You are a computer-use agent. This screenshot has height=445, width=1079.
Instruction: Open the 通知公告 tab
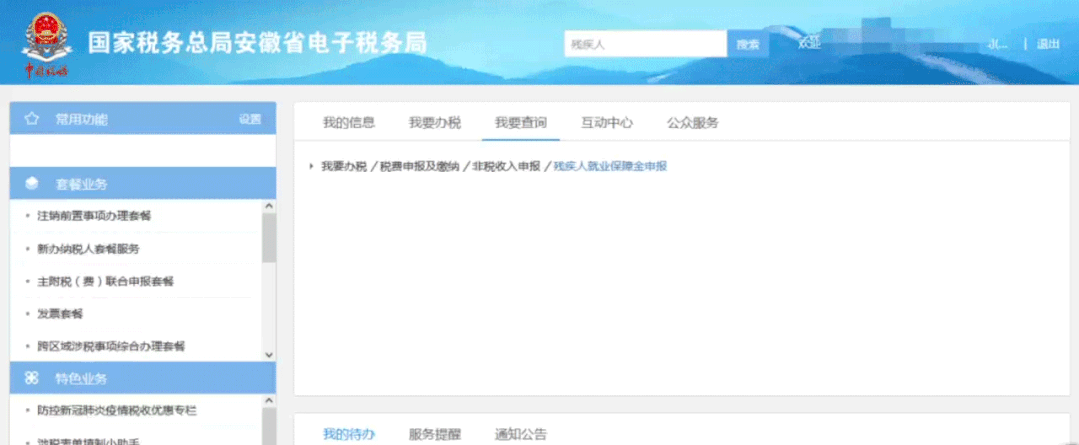(521, 434)
